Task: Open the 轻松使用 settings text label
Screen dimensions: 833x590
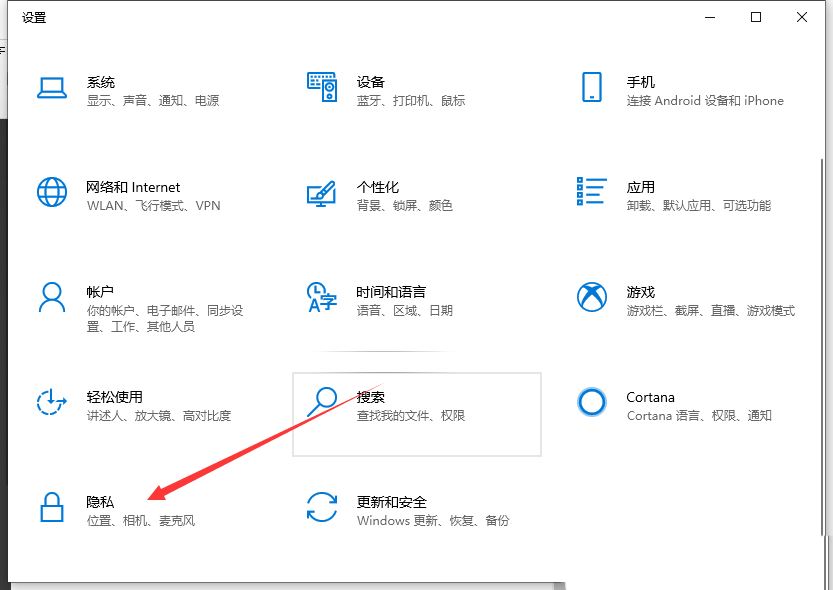Action: tap(114, 397)
